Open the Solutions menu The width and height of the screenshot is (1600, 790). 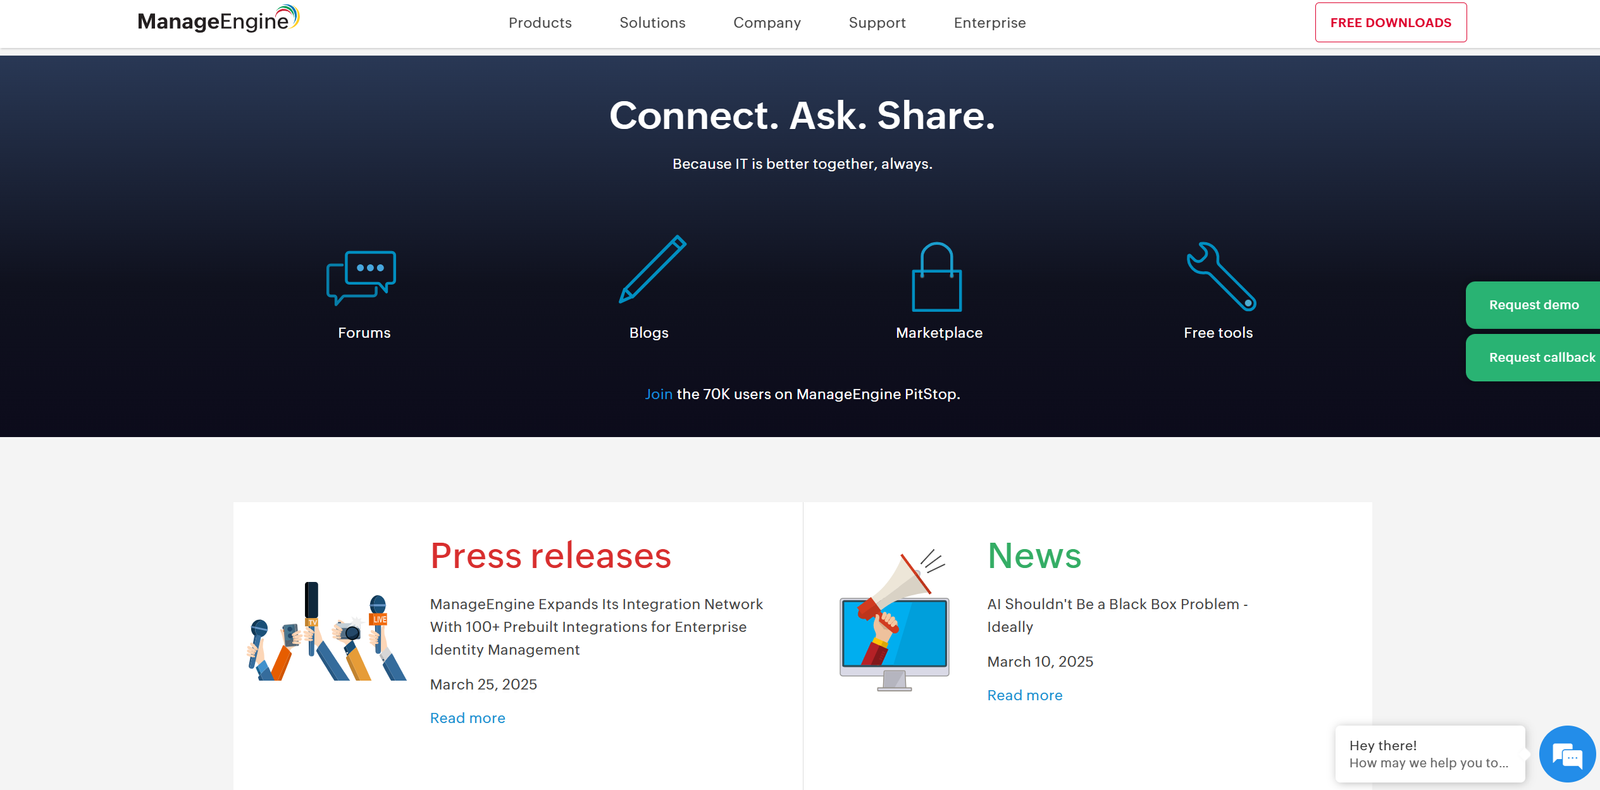tap(652, 23)
